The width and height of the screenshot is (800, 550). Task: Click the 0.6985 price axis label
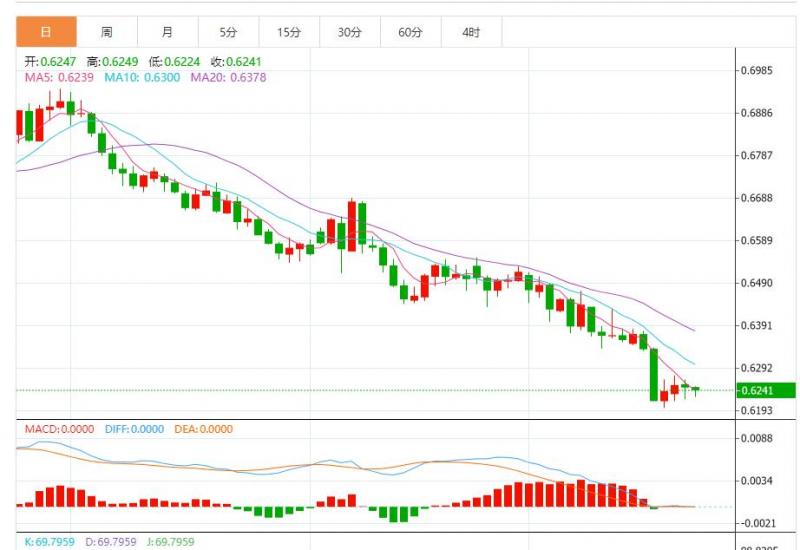757,70
